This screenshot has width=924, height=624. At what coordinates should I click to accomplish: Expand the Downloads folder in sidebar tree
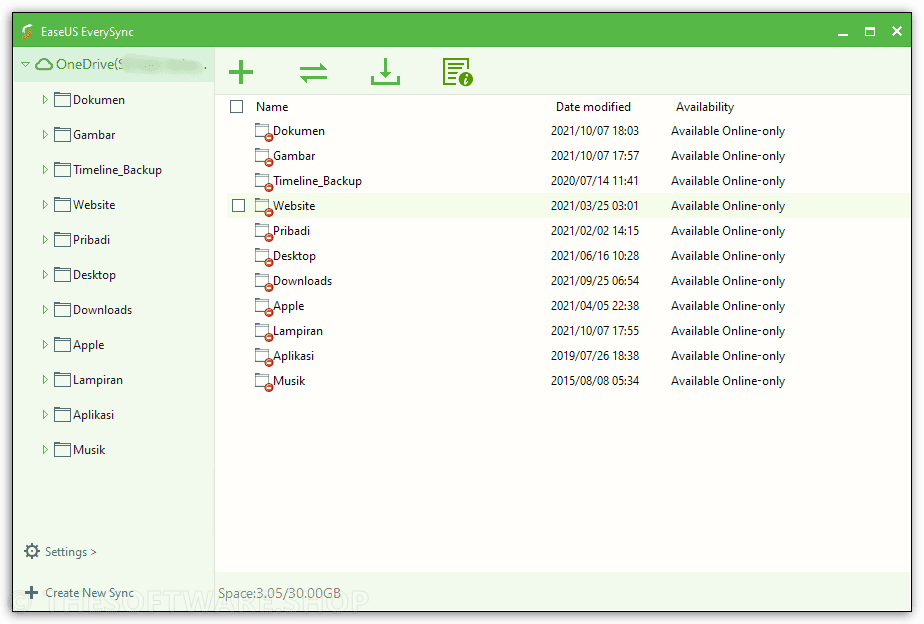point(44,310)
